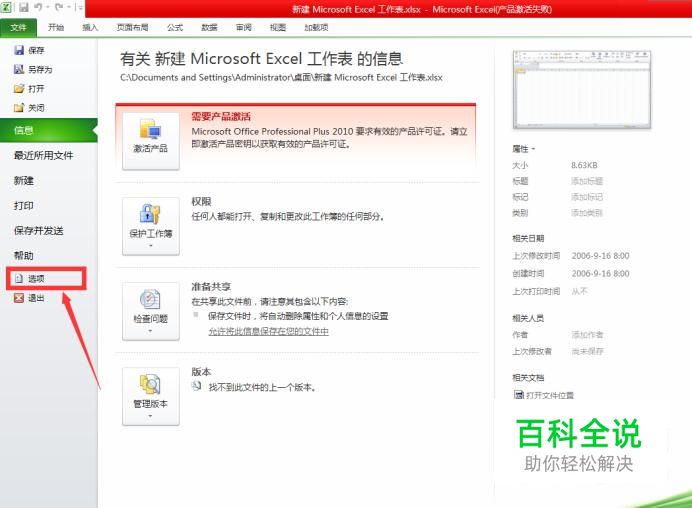The height and width of the screenshot is (508, 692).
Task: Click the Related Dates (相关日期) heading
Action: coord(528,238)
